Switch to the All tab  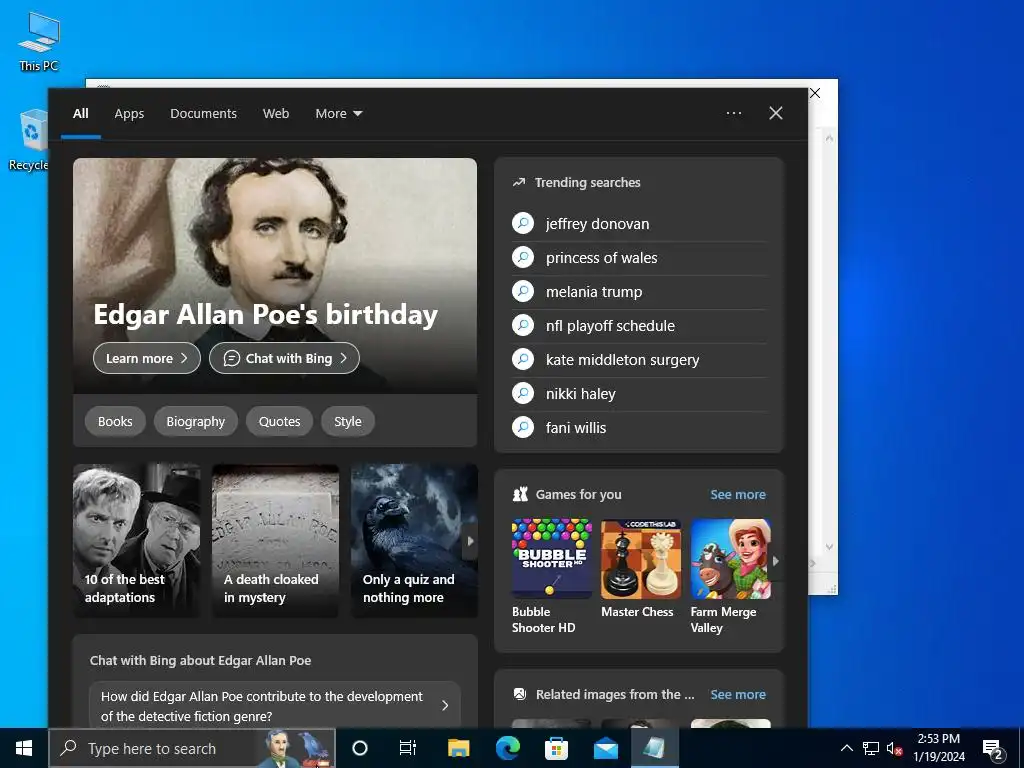pyautogui.click(x=80, y=114)
